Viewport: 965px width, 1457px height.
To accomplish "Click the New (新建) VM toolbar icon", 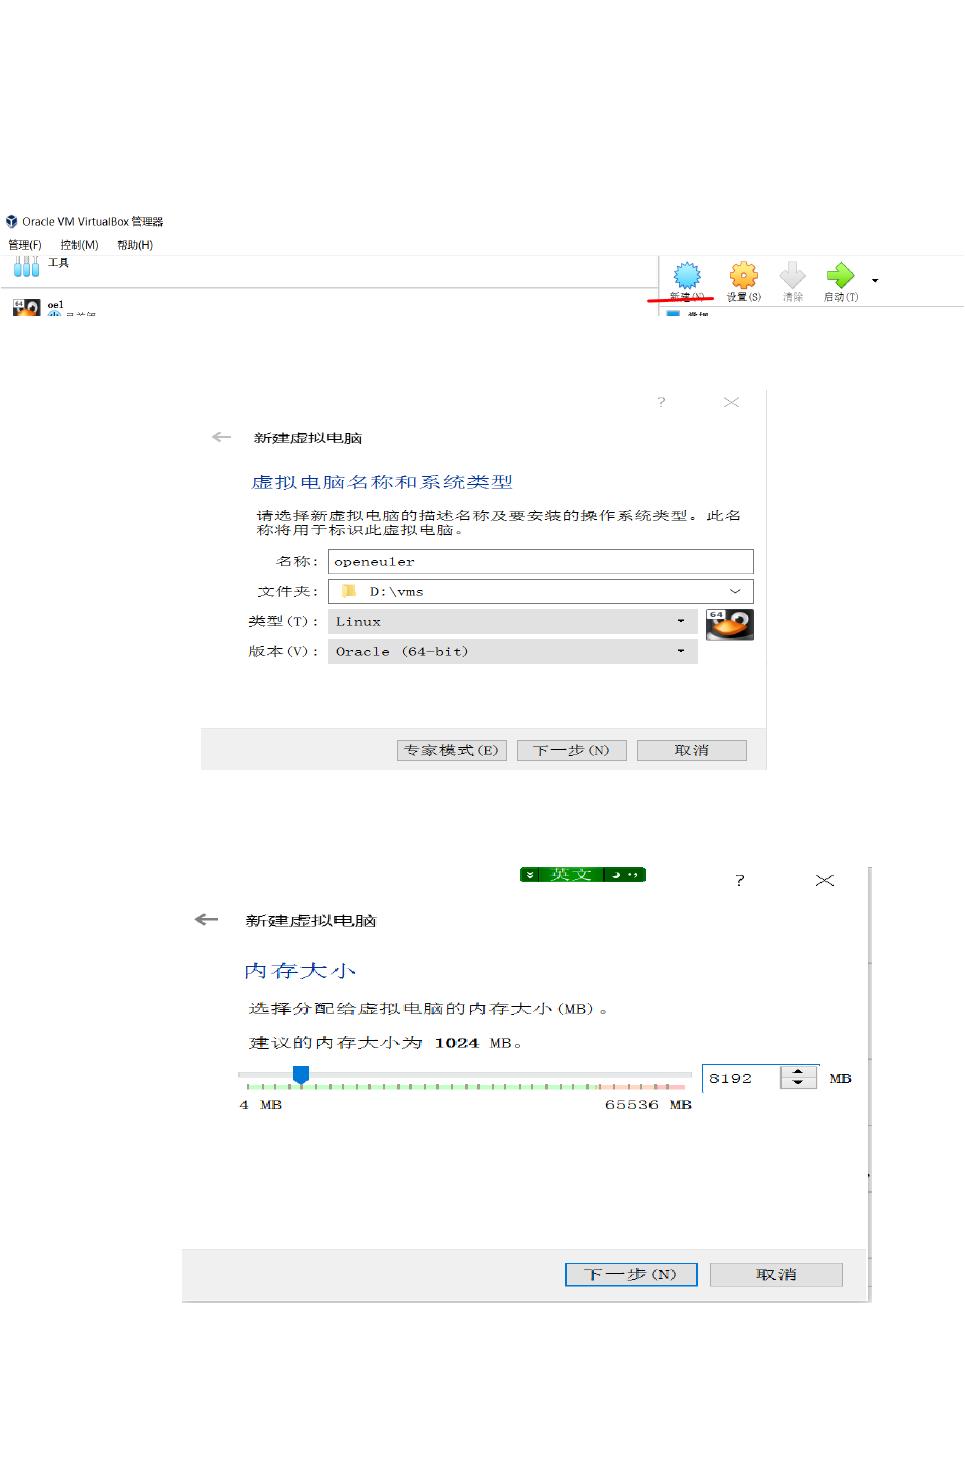I will pos(687,276).
